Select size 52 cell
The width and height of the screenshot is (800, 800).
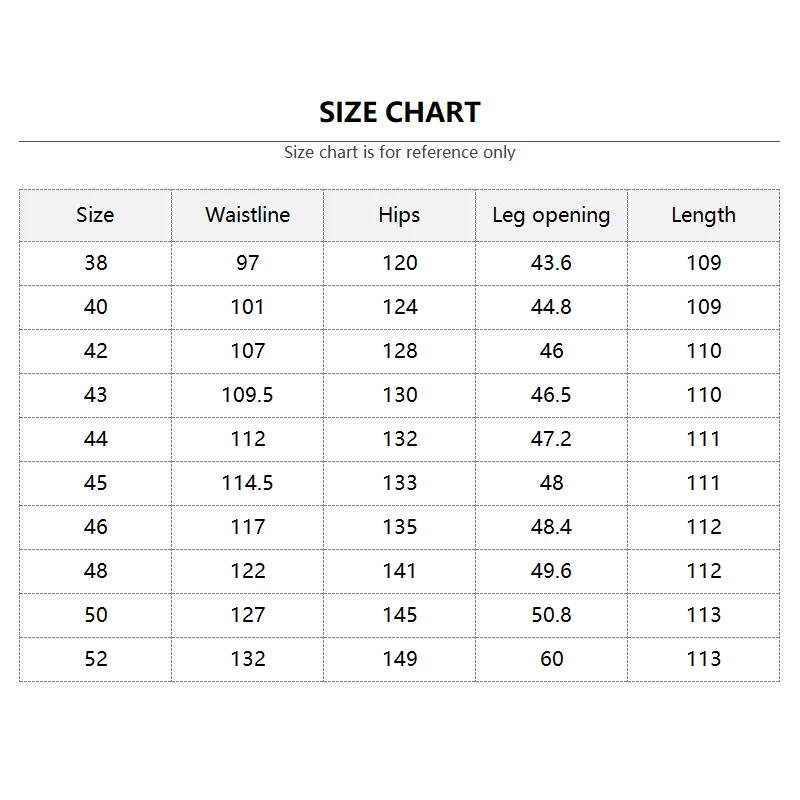click(95, 659)
